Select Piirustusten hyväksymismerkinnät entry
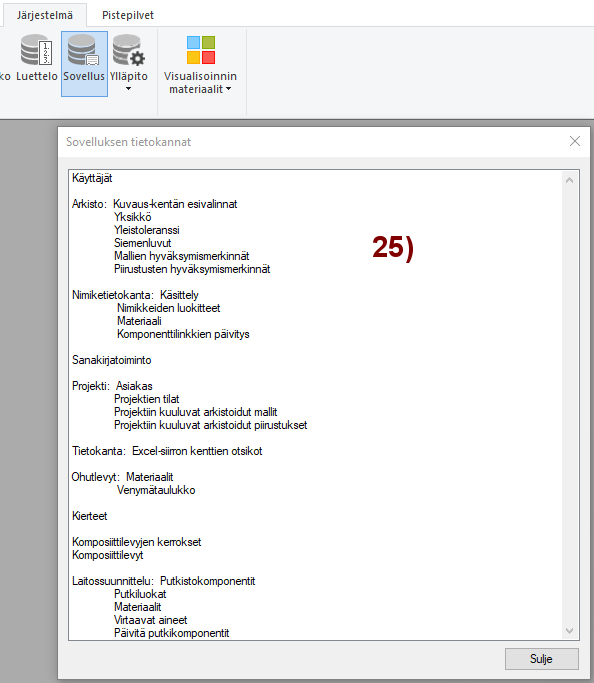This screenshot has height=683, width=594. point(192,269)
